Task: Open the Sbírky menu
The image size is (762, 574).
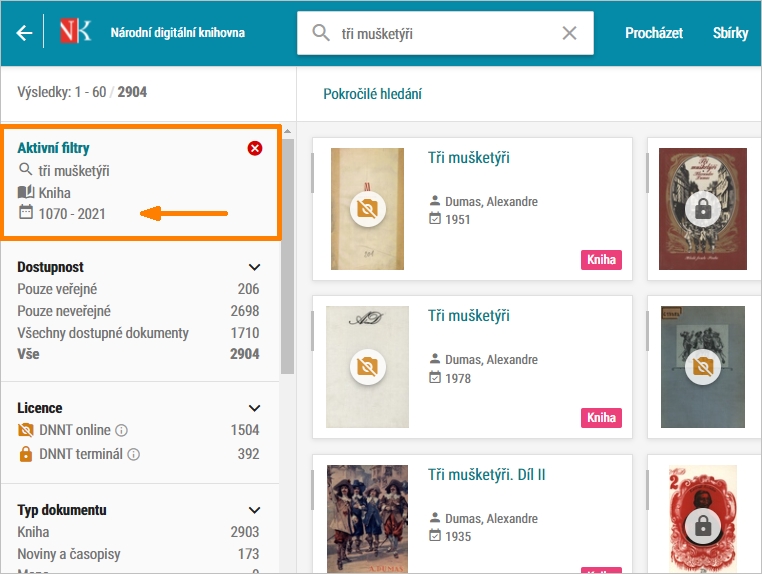Action: click(730, 33)
